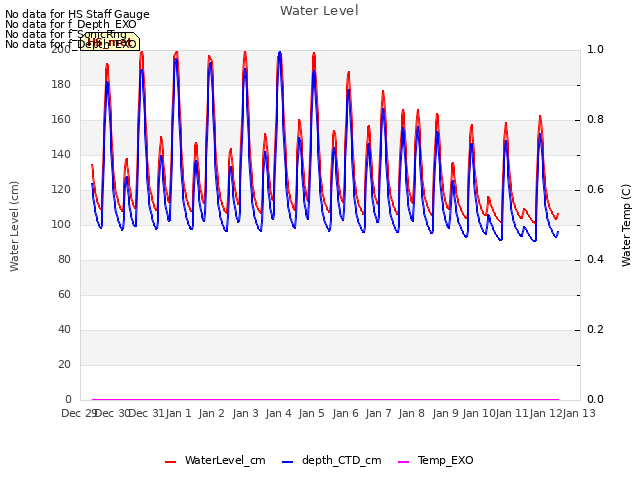Image resolution: width=640 pixels, height=480 pixels.
Task: Click the Jan 1 x-axis tick label
Action: pos(178,413)
